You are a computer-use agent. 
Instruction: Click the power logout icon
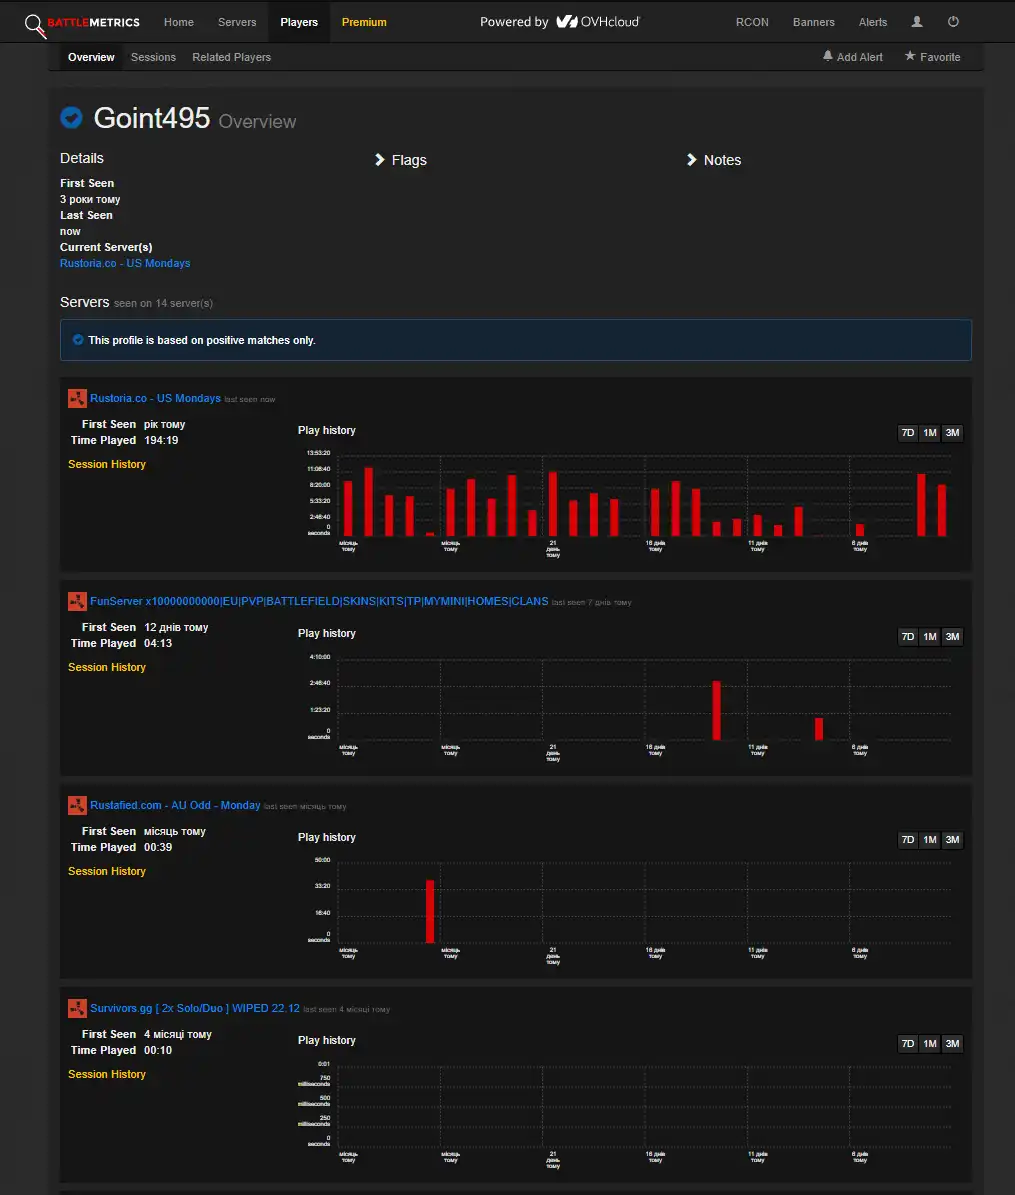pyautogui.click(x=953, y=22)
